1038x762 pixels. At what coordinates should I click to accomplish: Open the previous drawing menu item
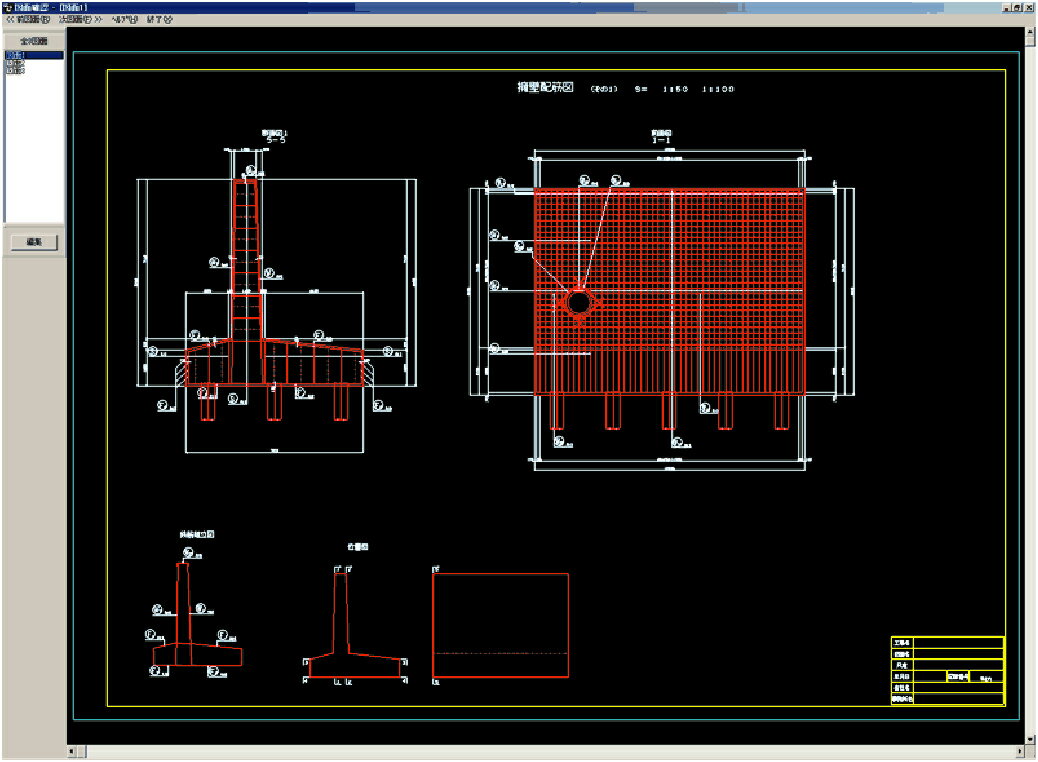coord(28,19)
